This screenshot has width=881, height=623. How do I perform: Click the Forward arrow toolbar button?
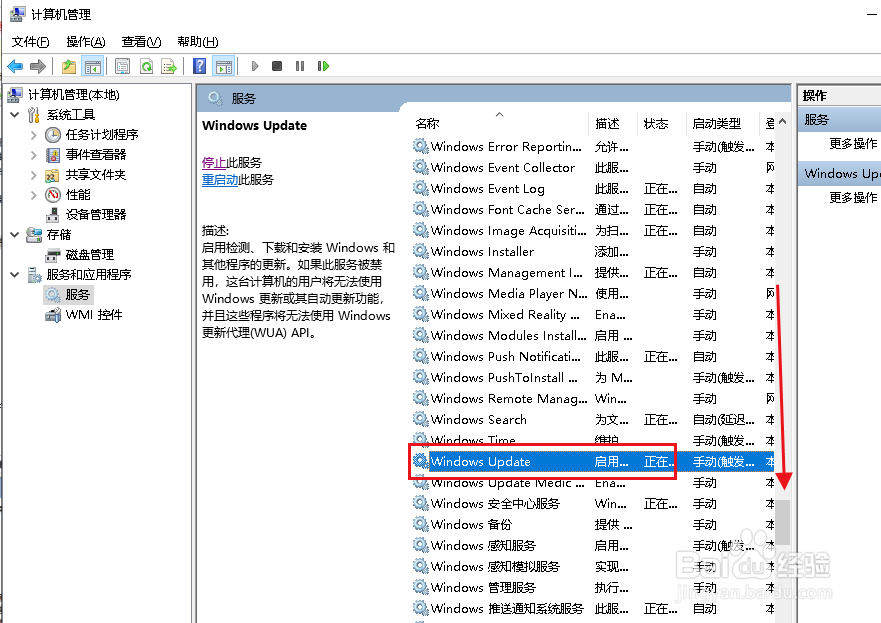point(38,66)
